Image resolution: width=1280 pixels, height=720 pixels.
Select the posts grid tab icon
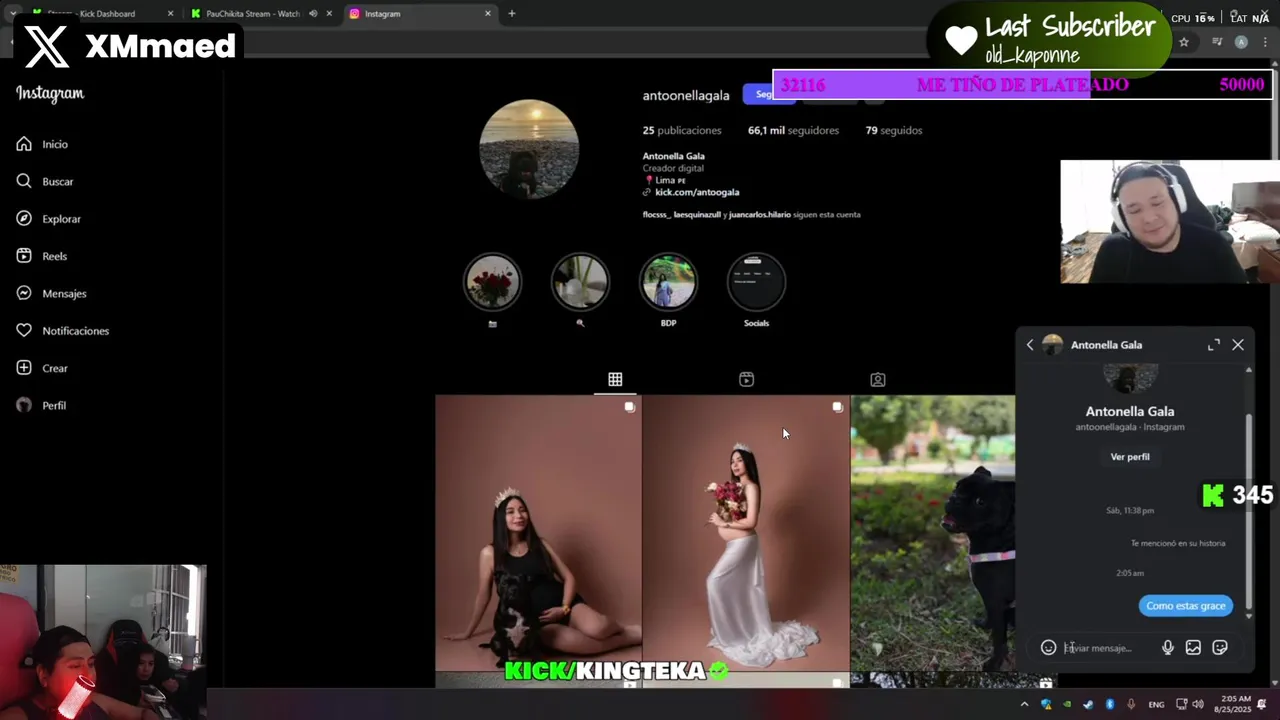615,379
